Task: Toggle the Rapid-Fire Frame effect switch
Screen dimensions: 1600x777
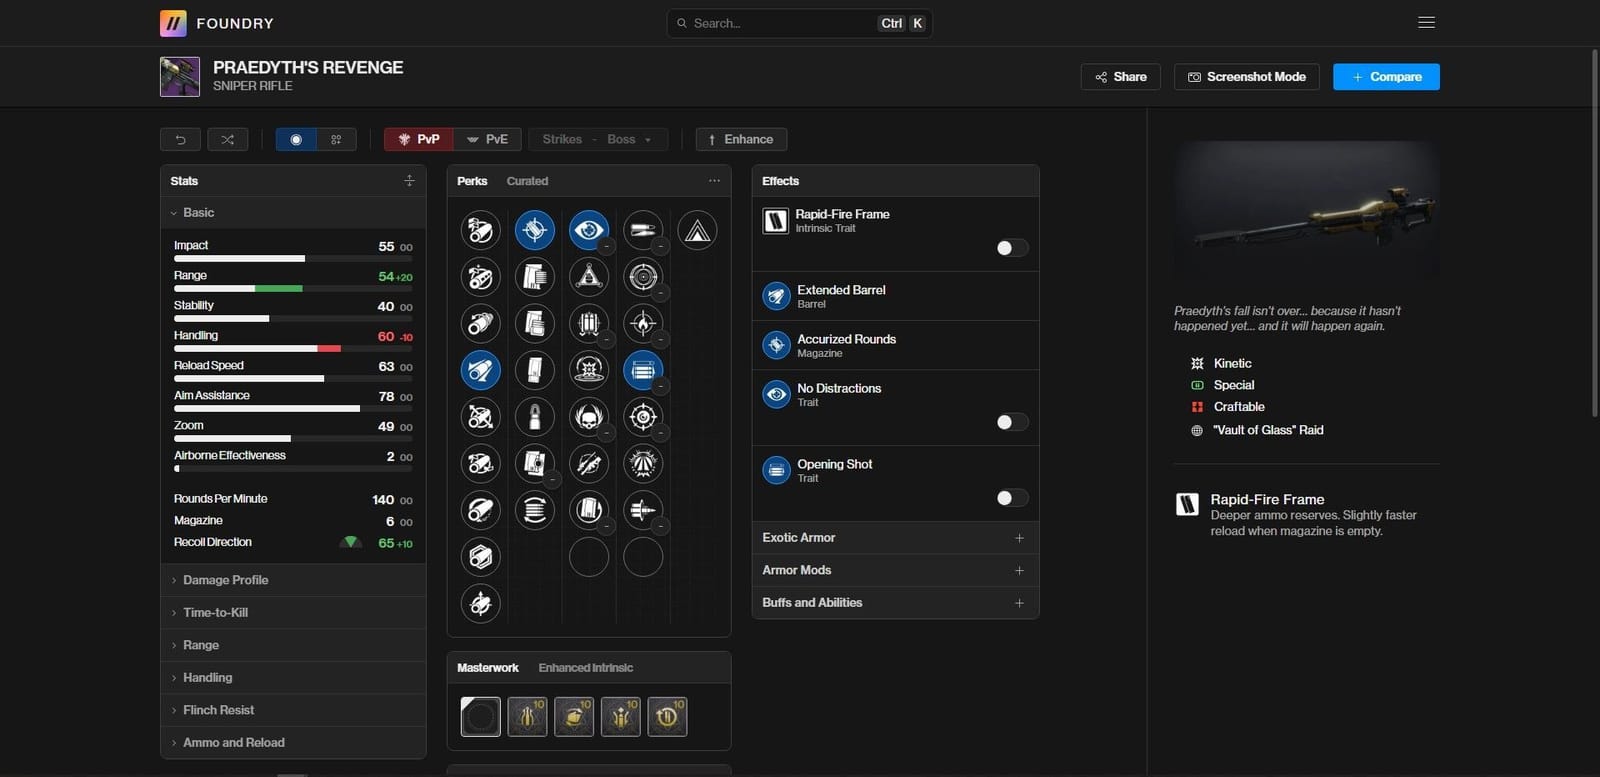Action: 1011,248
